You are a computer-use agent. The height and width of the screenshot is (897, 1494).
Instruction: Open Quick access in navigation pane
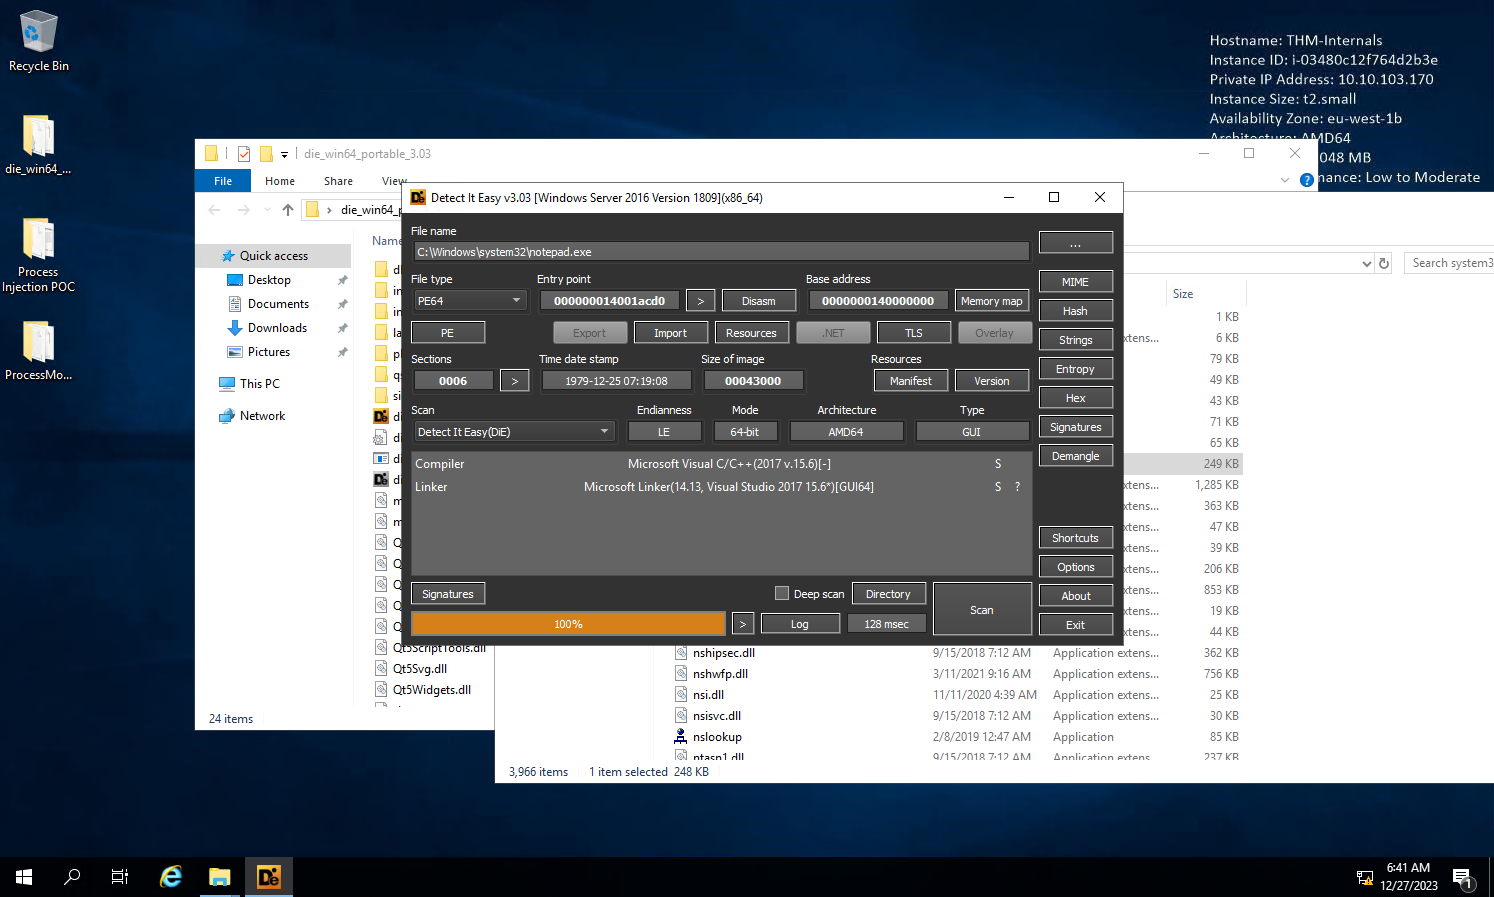tap(273, 256)
